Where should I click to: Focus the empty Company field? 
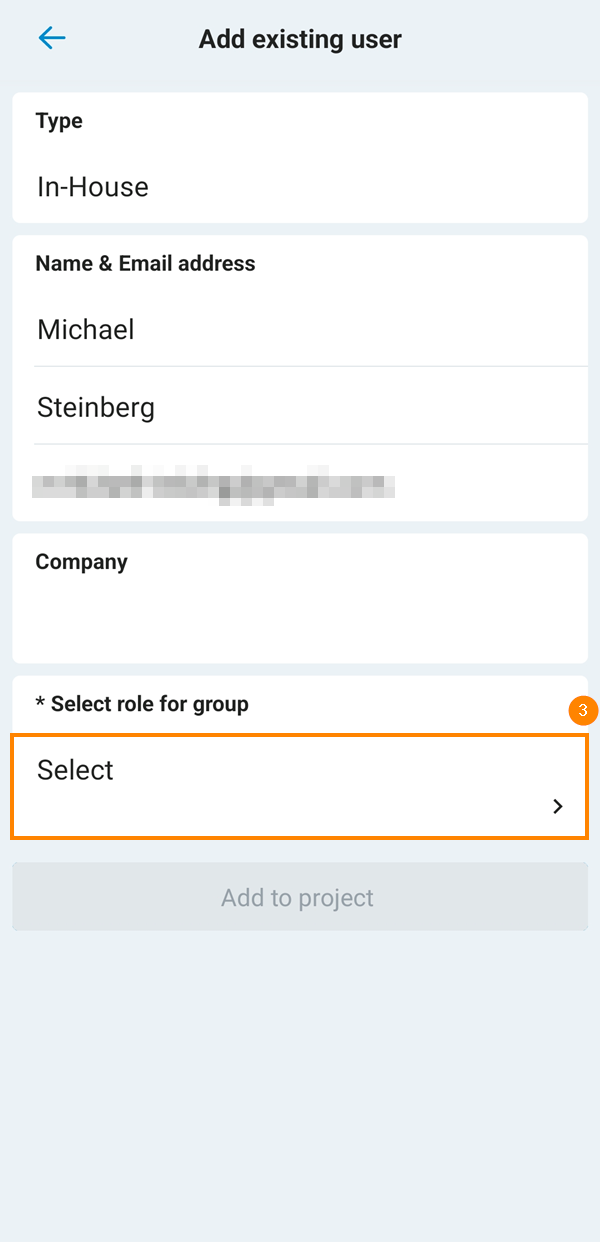pyautogui.click(x=300, y=620)
